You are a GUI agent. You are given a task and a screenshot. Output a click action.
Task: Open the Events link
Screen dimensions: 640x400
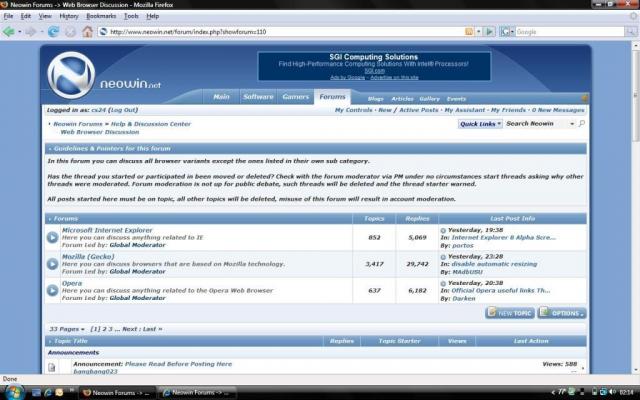pyautogui.click(x=456, y=99)
